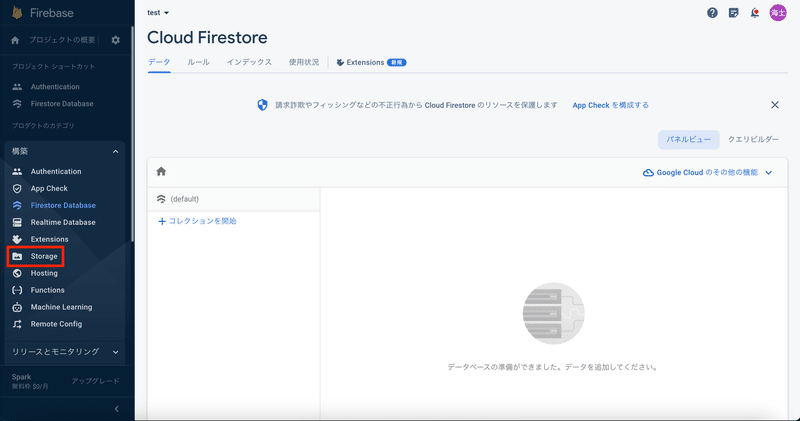800x421 pixels.
Task: Click コレクションを開始 link
Action: coord(203,221)
